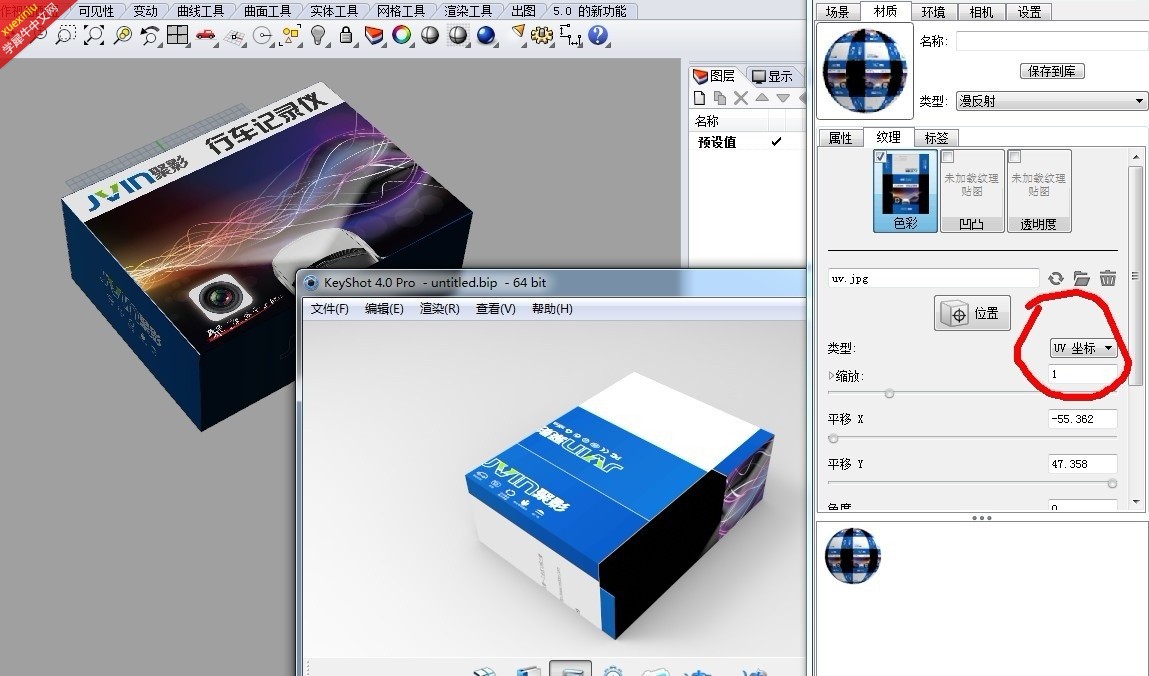This screenshot has height=676, width=1149.
Task: Click the zoom selected yellow magnifier icon
Action: [122, 34]
